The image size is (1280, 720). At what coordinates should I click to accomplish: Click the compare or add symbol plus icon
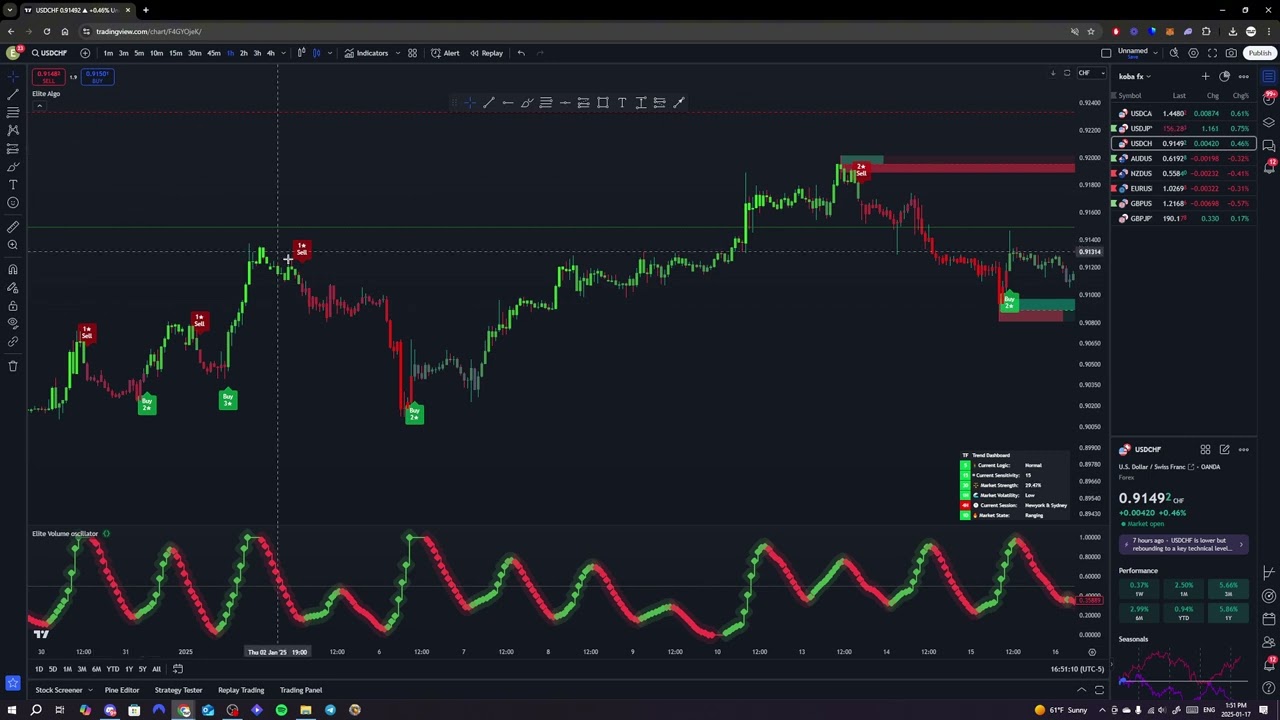85,53
